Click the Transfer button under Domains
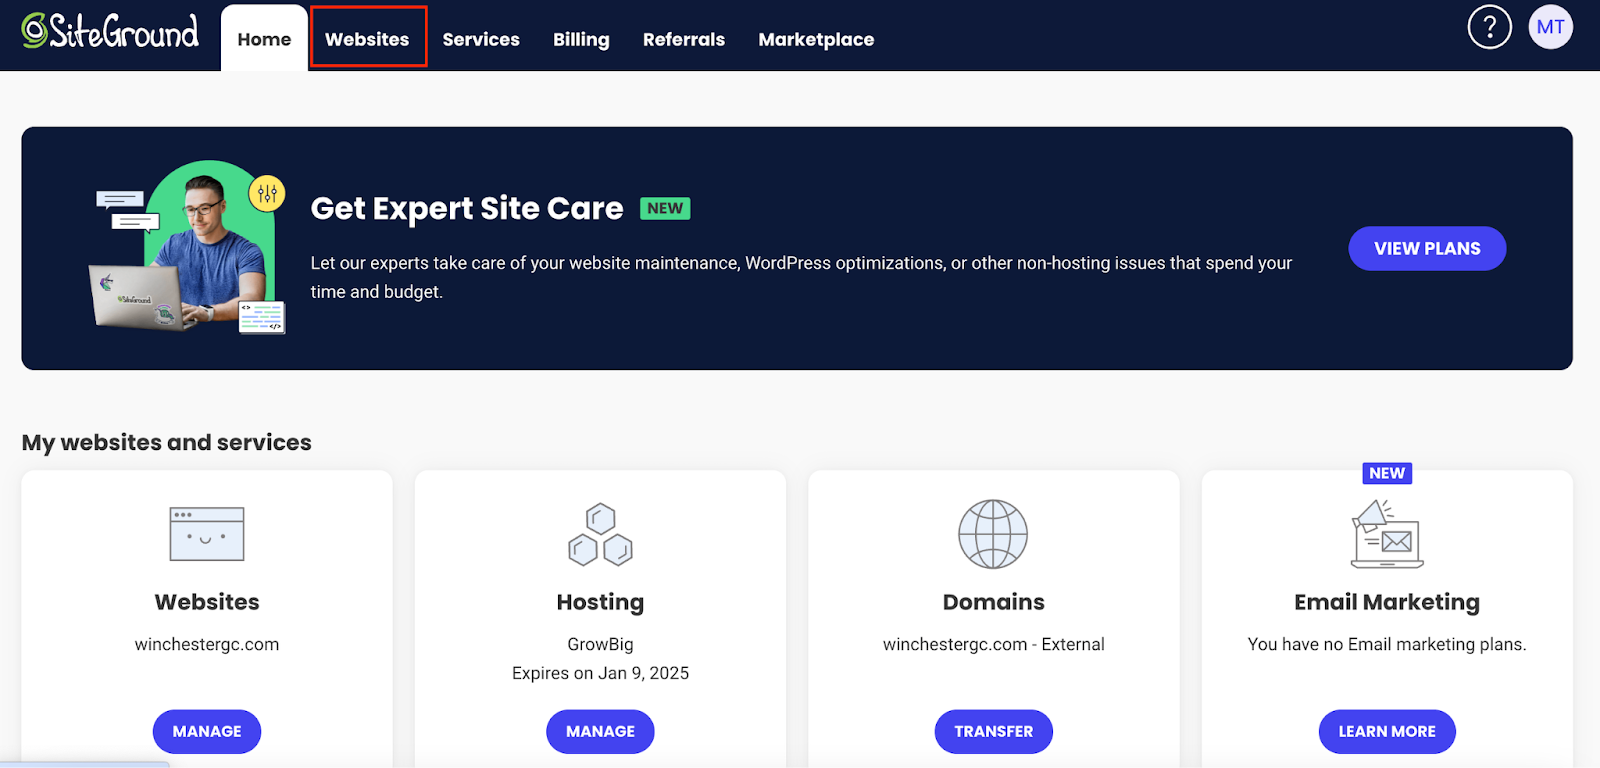 tap(993, 732)
